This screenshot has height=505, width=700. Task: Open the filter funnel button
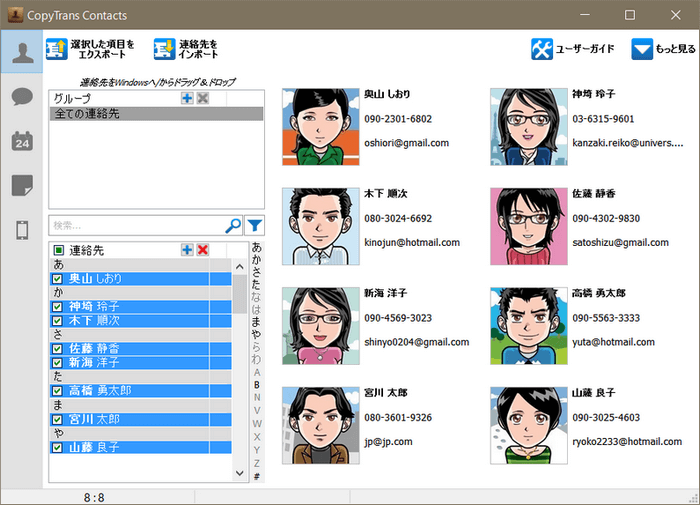click(x=254, y=225)
